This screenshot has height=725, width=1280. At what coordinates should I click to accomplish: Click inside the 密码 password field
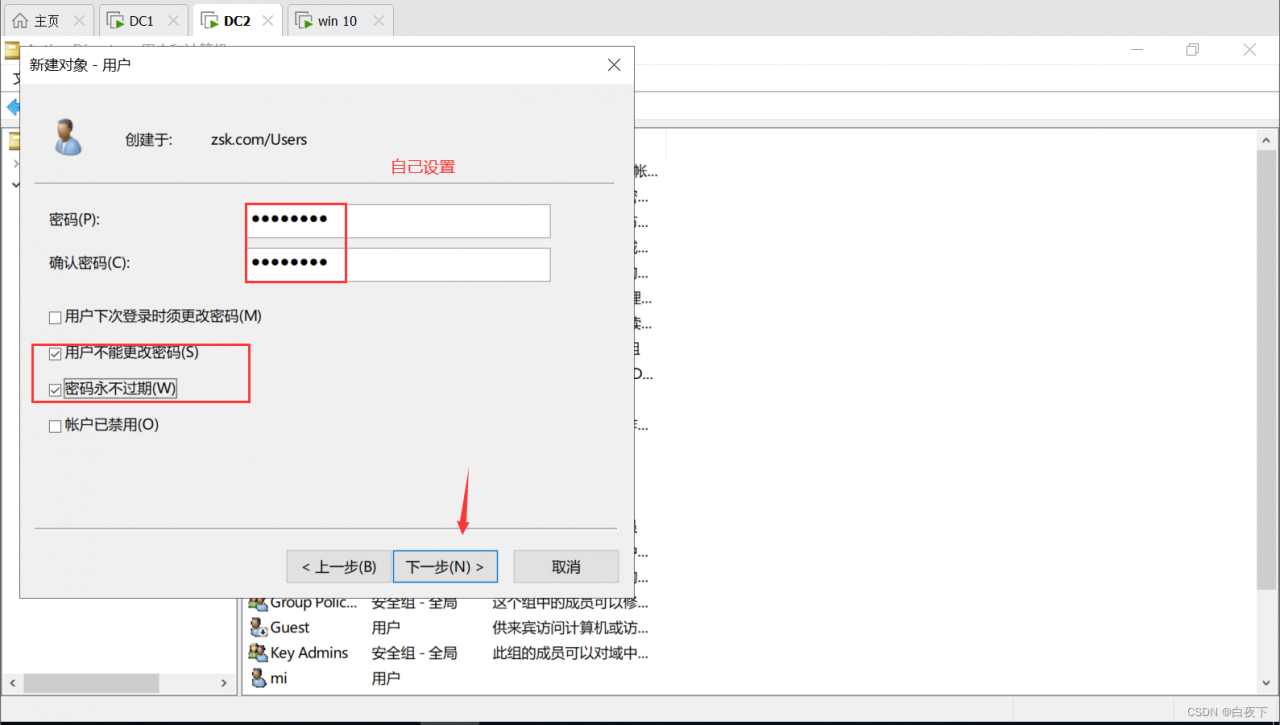(x=400, y=220)
